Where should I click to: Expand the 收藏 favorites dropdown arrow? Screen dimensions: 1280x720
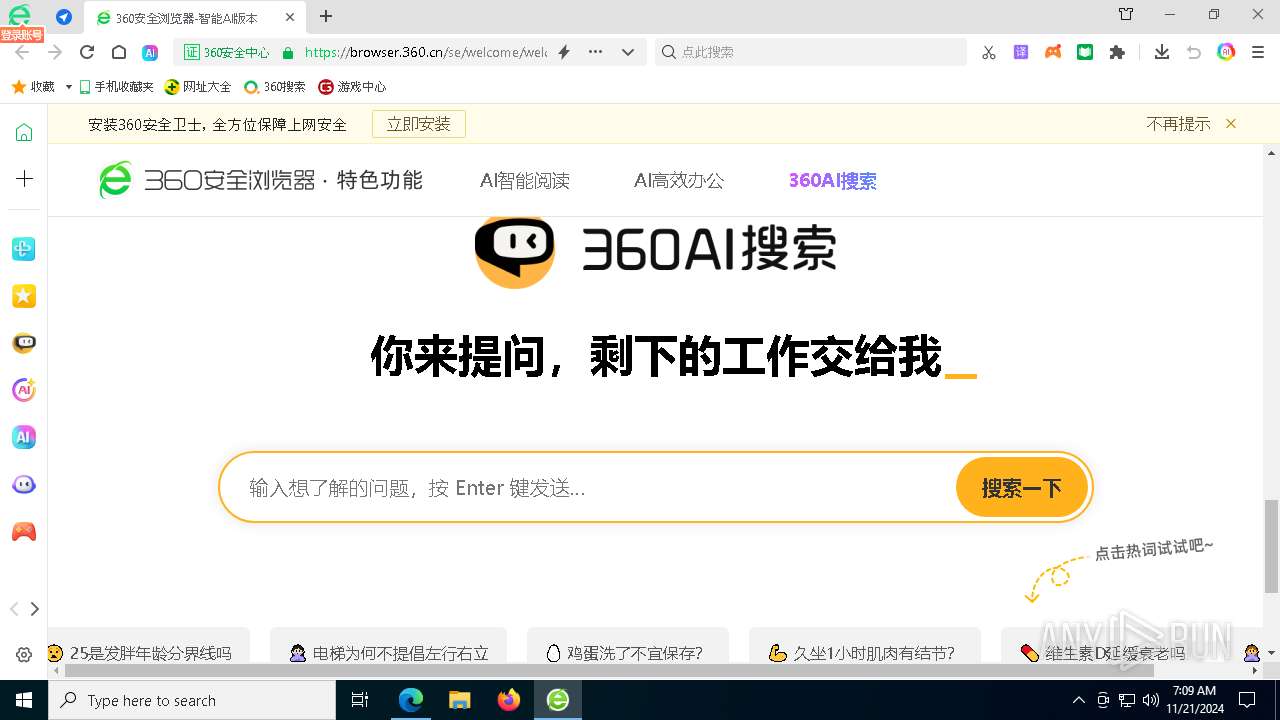68,87
